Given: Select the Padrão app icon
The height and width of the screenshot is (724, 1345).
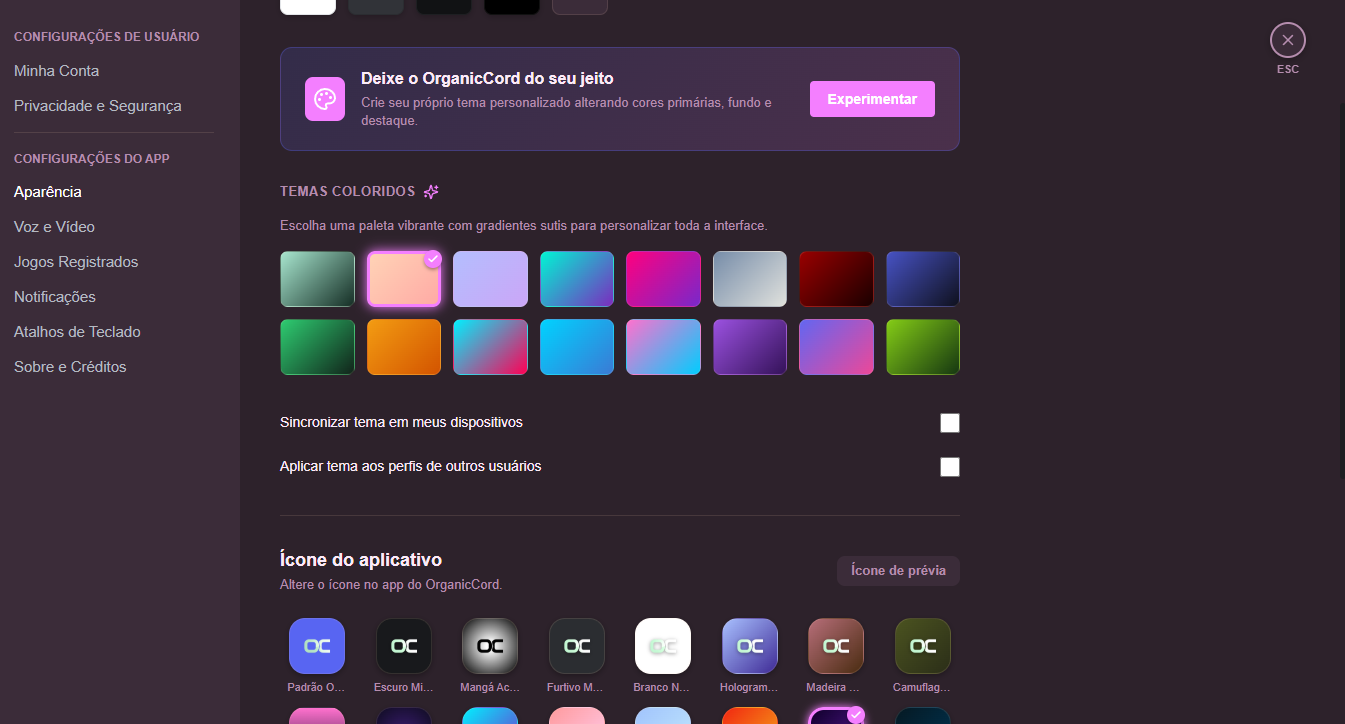Looking at the screenshot, I should click(317, 646).
